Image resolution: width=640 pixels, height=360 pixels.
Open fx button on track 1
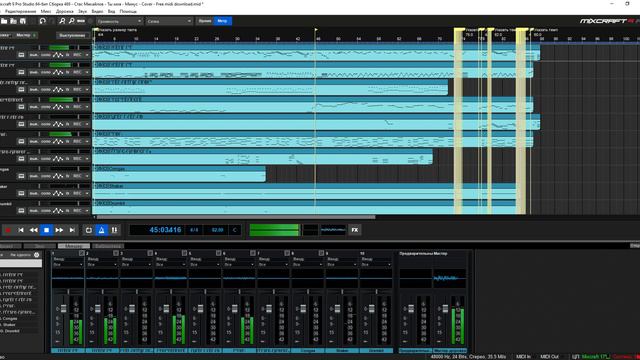point(68,55)
